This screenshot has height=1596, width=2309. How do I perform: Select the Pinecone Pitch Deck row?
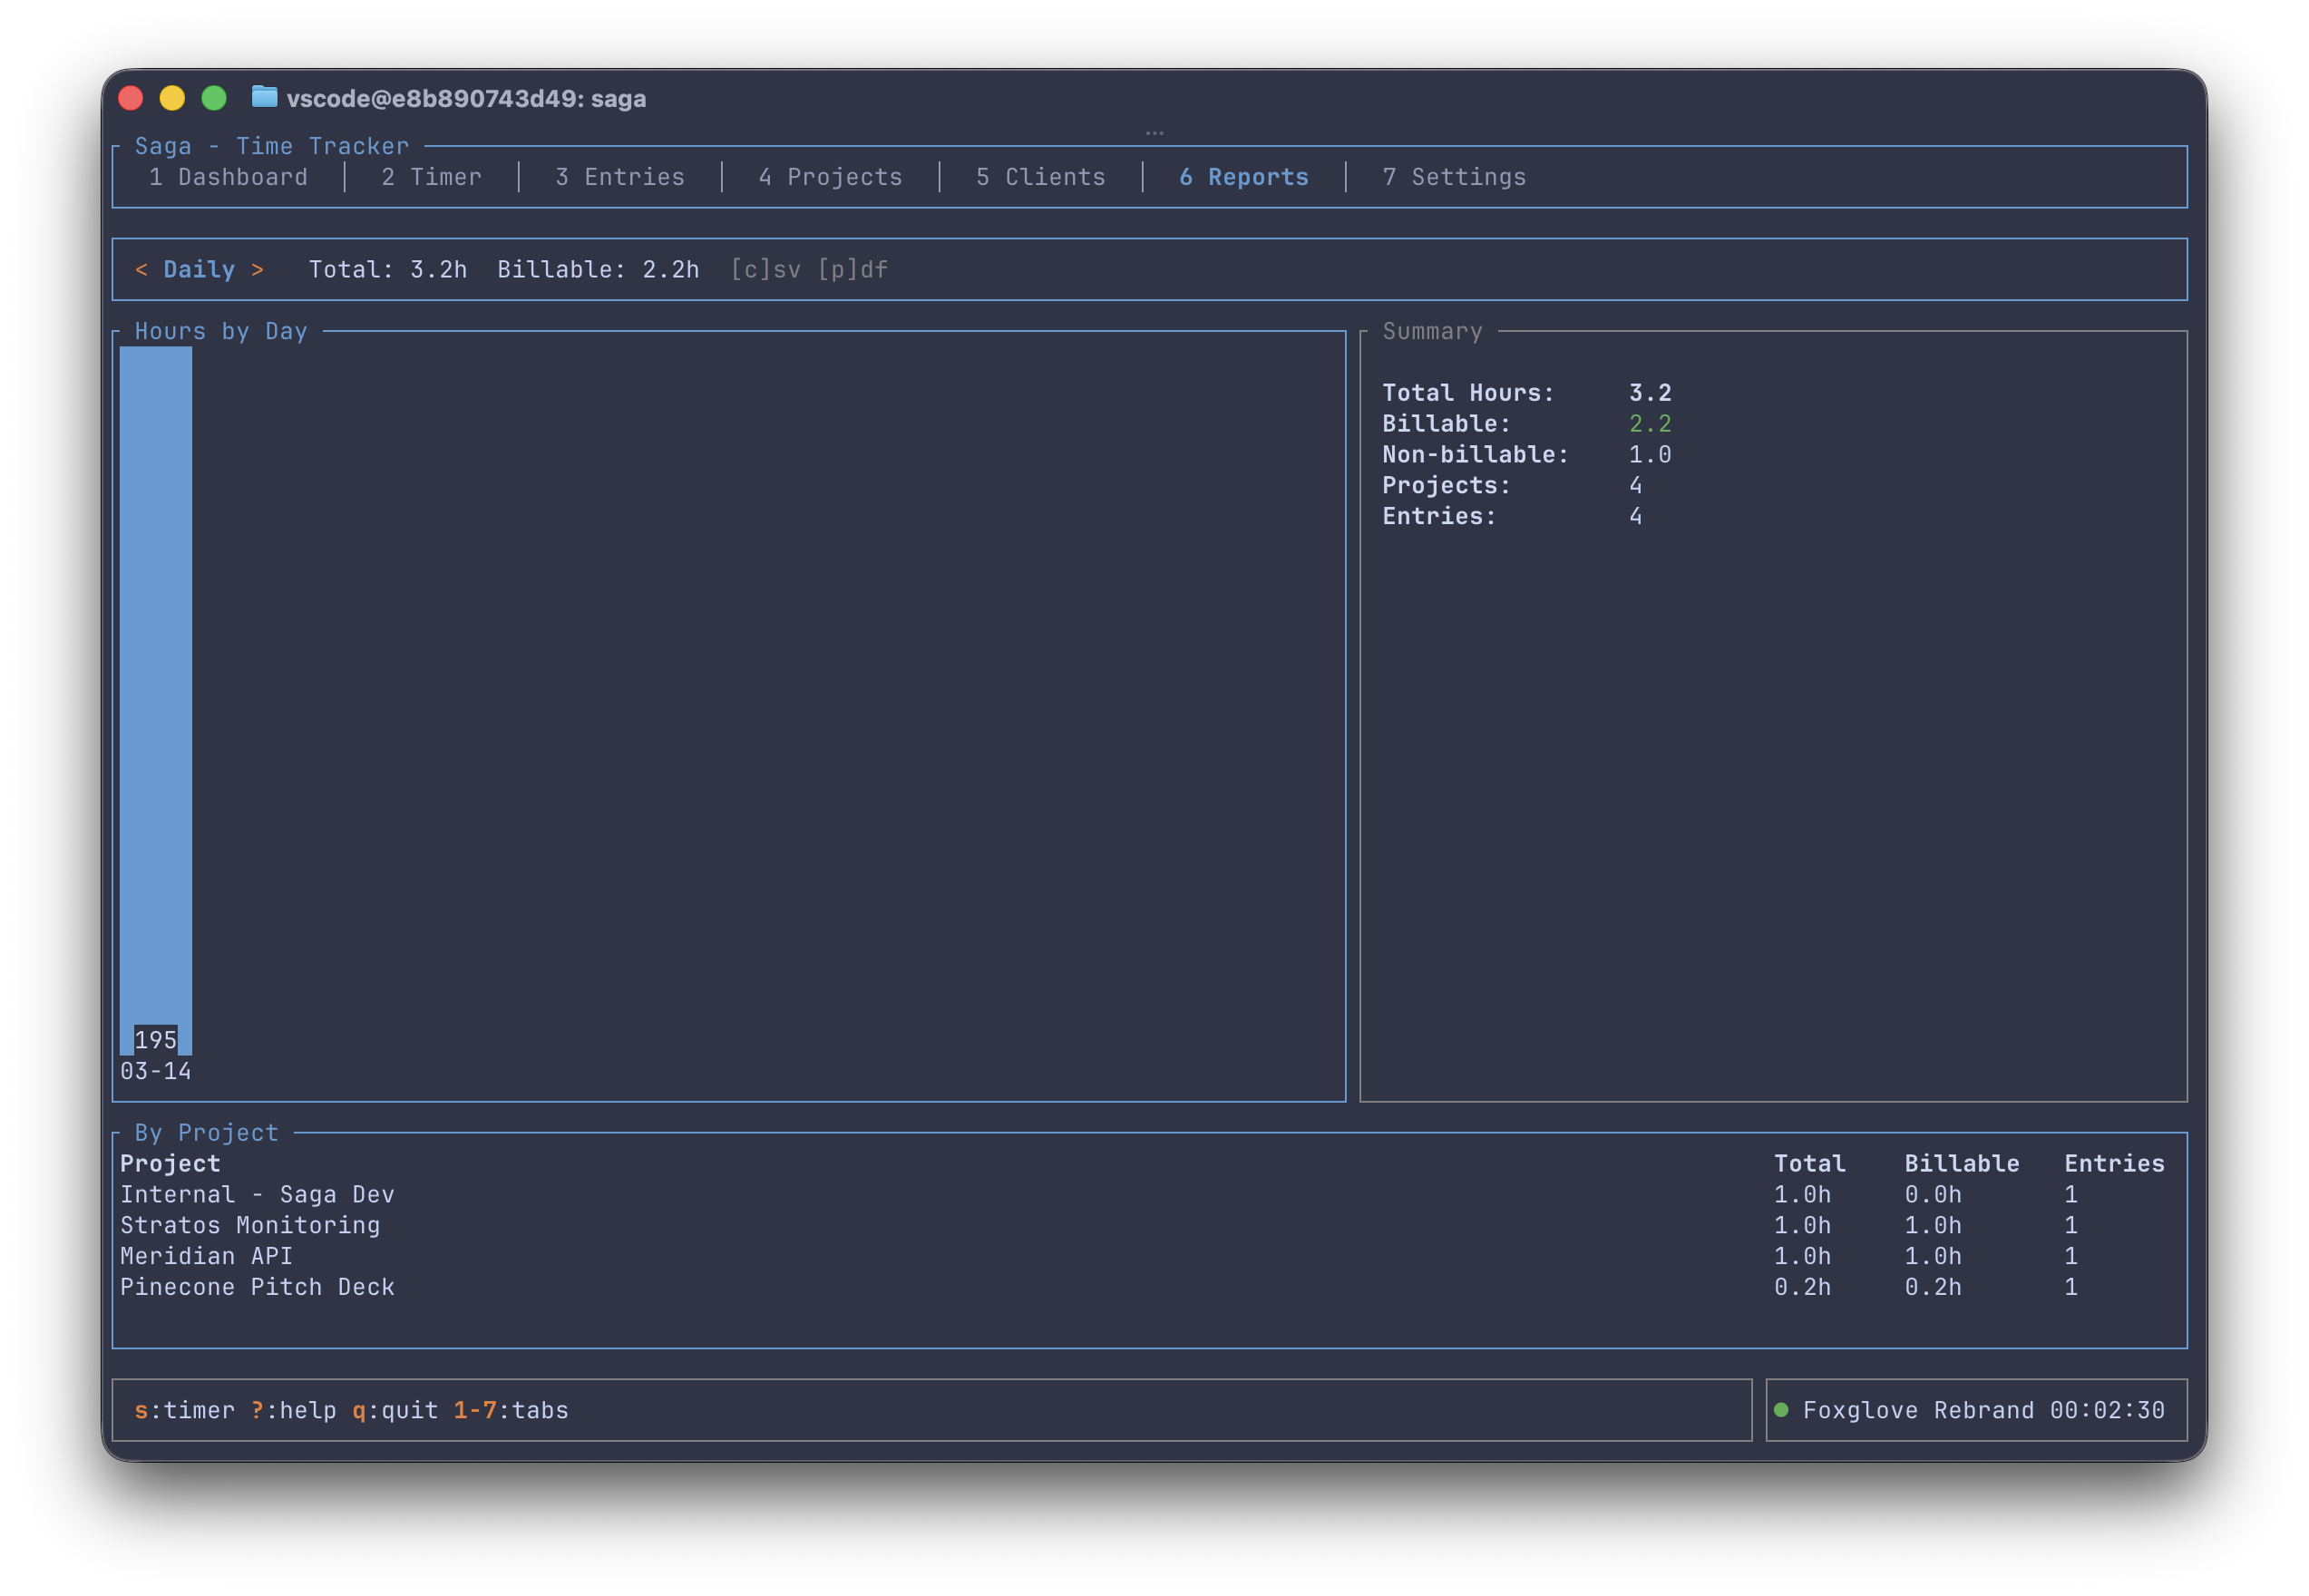point(257,1287)
